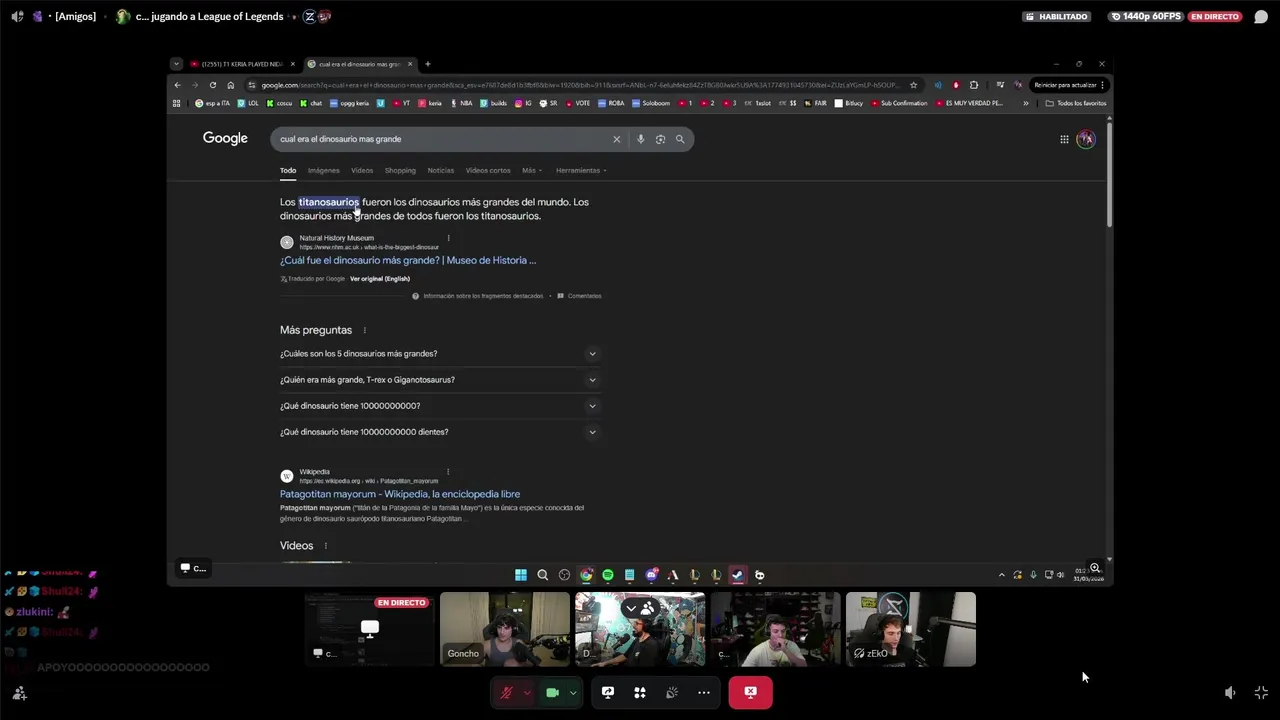Select zEkO's video thumbnail
1280x720 pixels.
point(911,629)
